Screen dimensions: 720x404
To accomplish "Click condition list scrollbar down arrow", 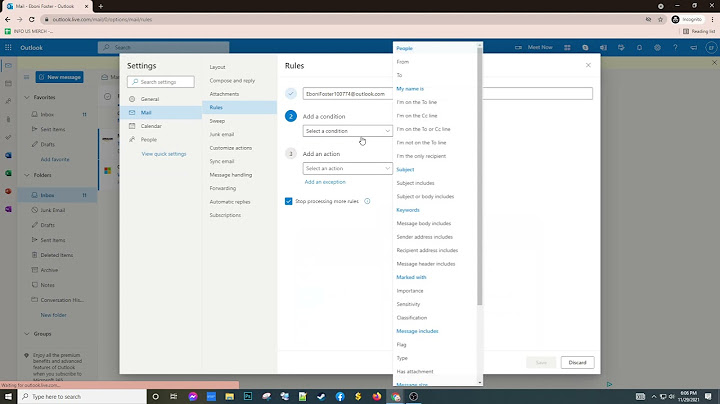I will click(480, 382).
